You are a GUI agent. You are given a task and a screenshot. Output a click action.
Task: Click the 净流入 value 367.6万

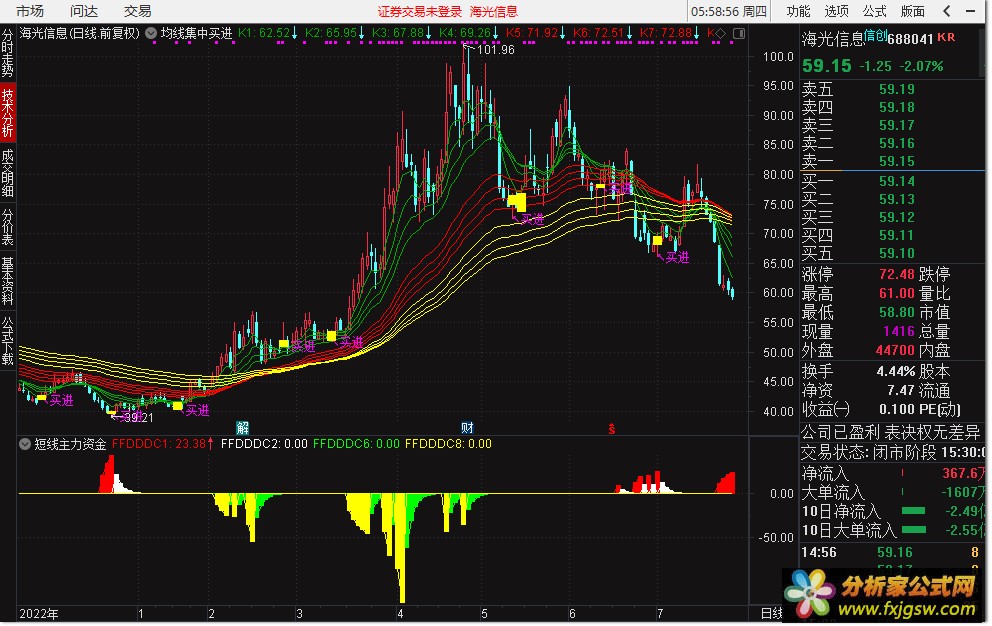pos(964,473)
